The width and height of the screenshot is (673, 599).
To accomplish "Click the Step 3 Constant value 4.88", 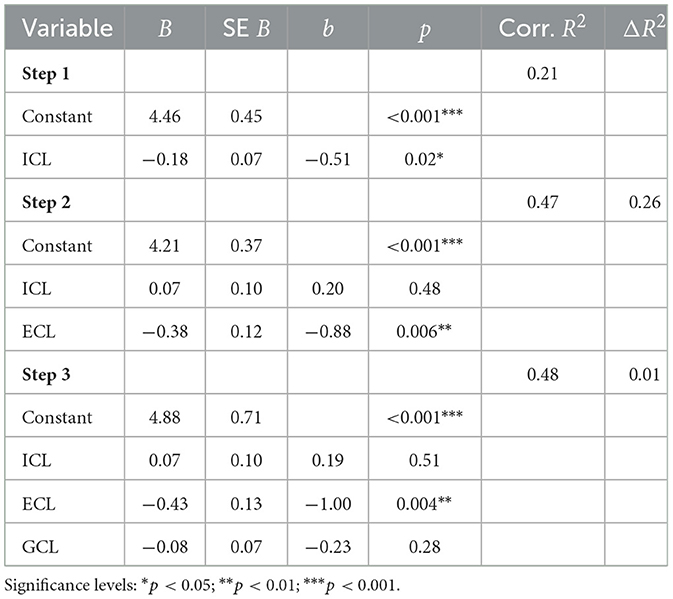I will pyautogui.click(x=165, y=417).
